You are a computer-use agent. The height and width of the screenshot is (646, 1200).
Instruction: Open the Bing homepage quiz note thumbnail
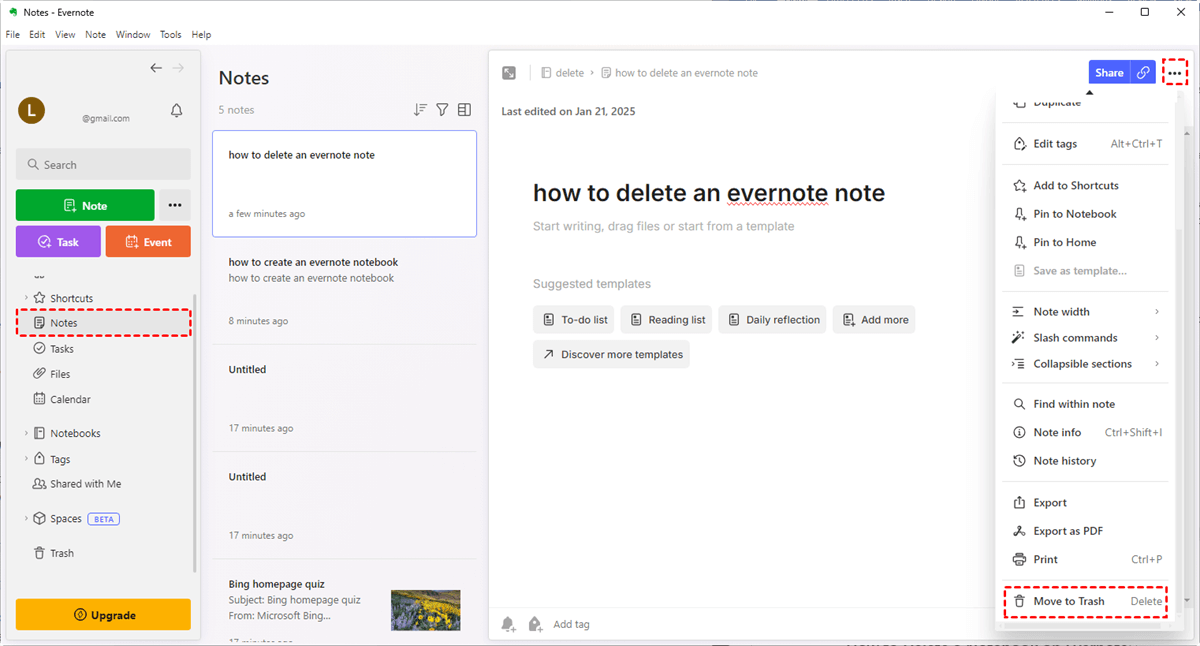click(426, 610)
